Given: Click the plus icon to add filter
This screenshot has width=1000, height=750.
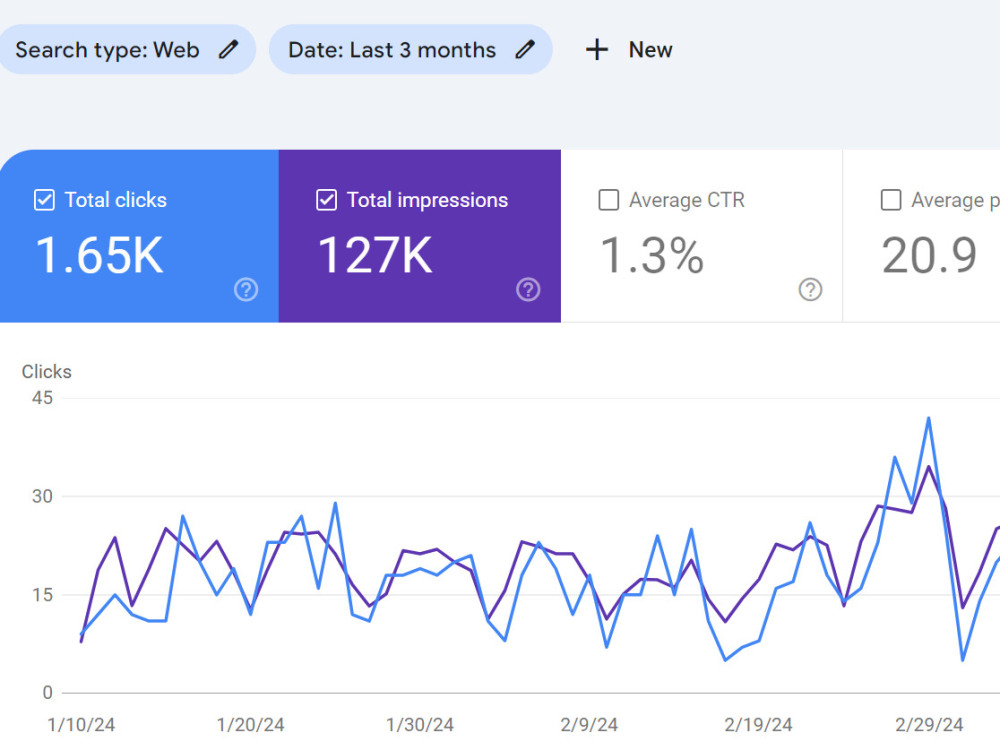Looking at the screenshot, I should pyautogui.click(x=597, y=50).
